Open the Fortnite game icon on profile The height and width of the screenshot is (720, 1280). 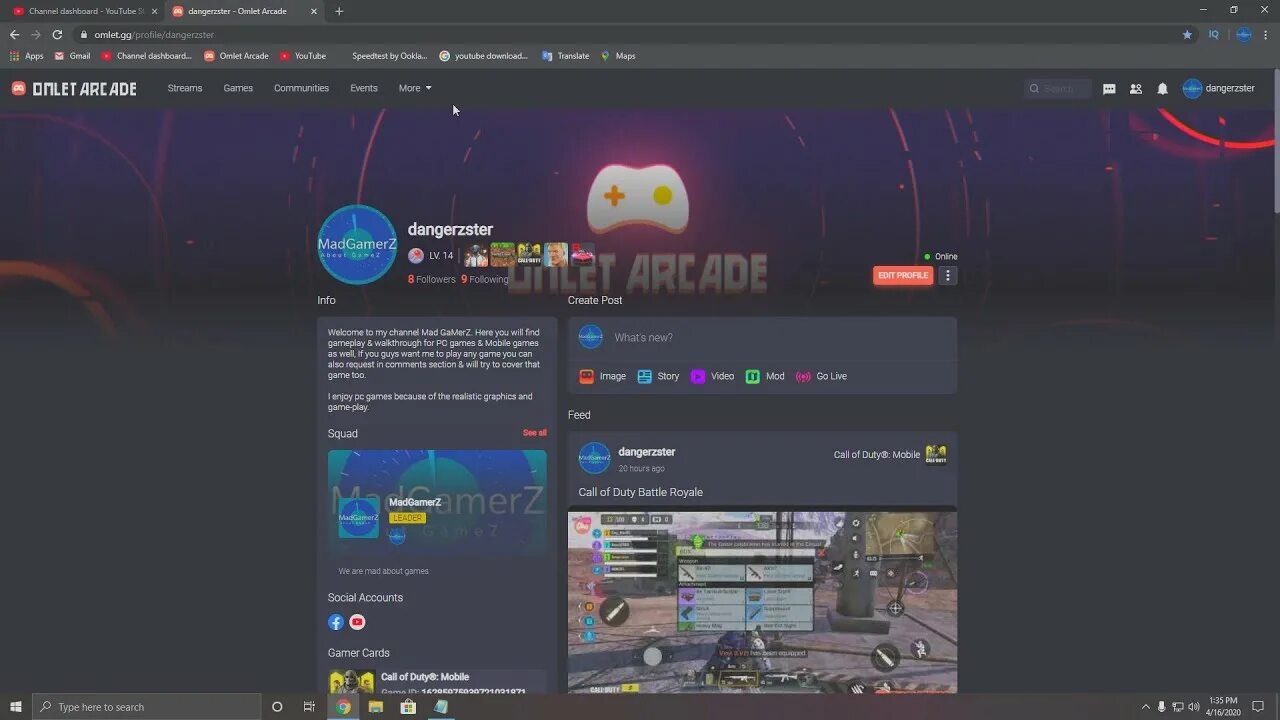point(556,255)
